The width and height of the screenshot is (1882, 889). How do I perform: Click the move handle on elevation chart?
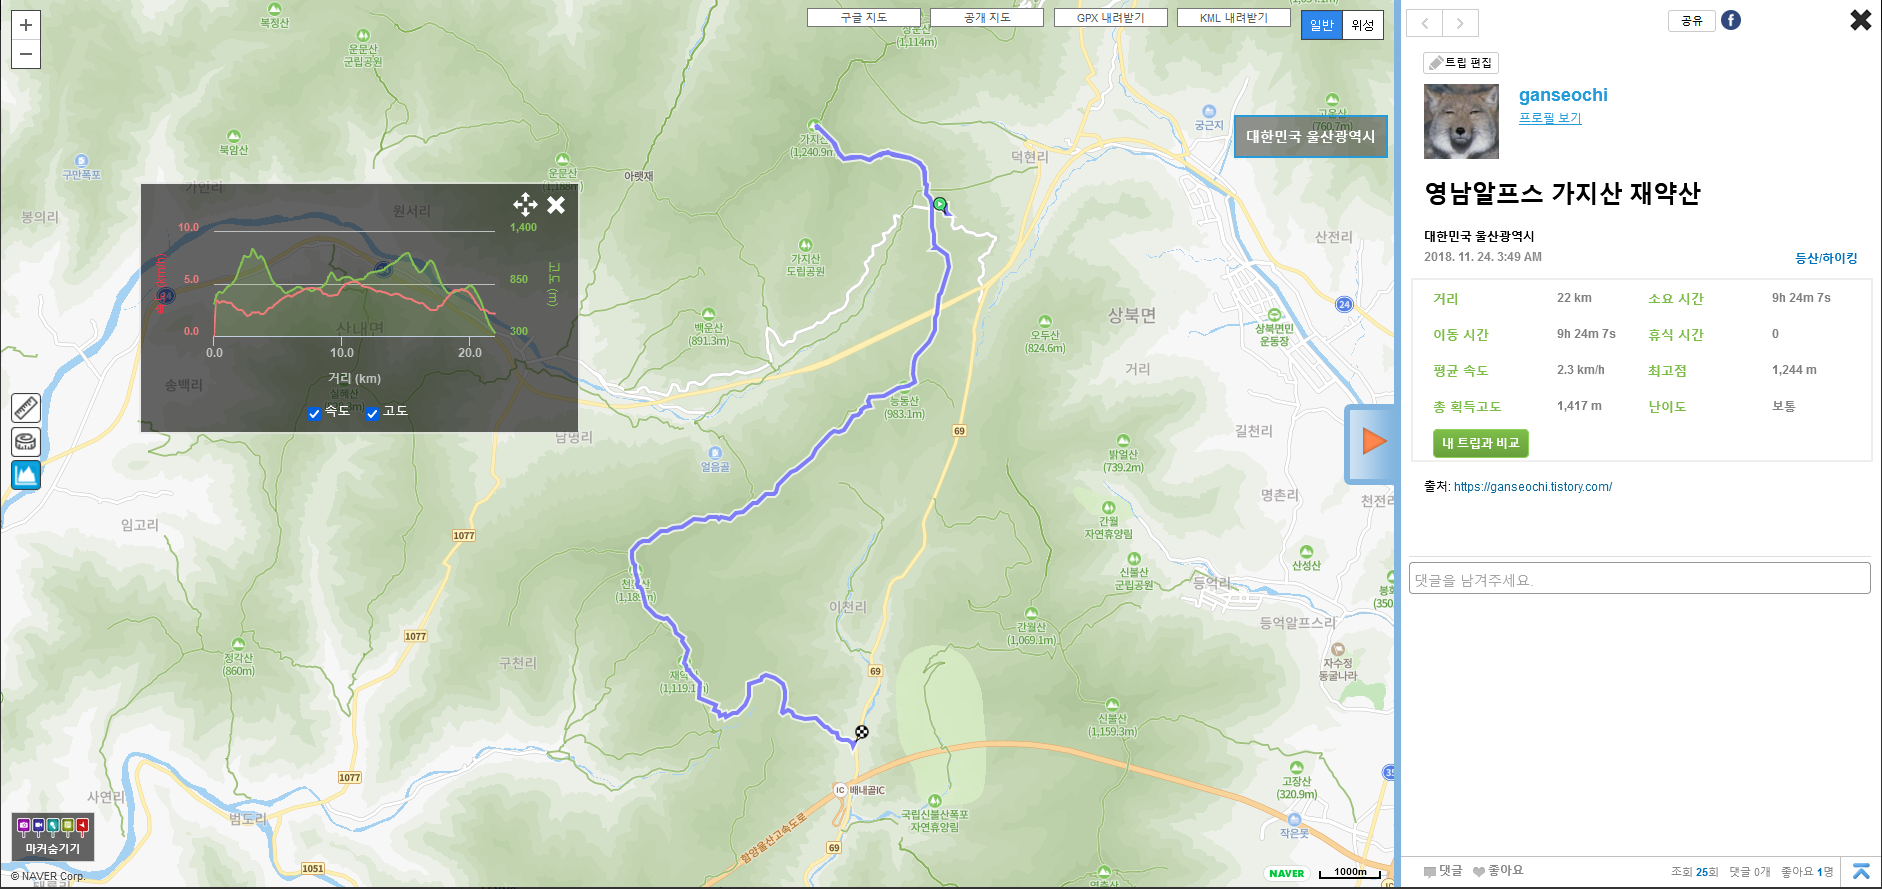(x=525, y=205)
